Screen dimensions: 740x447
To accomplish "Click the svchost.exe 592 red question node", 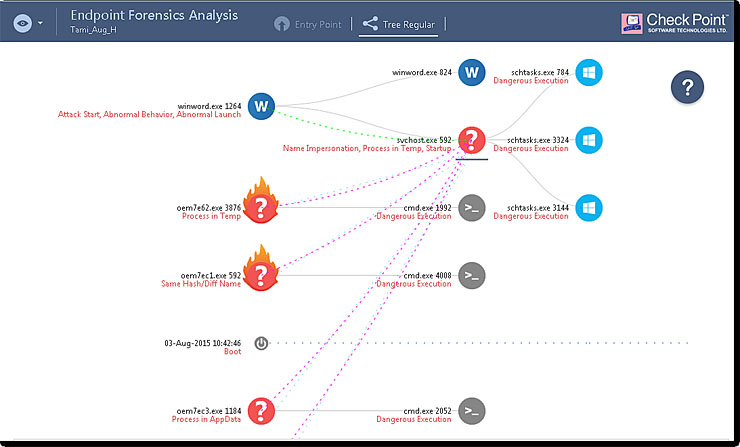I will point(472,140).
